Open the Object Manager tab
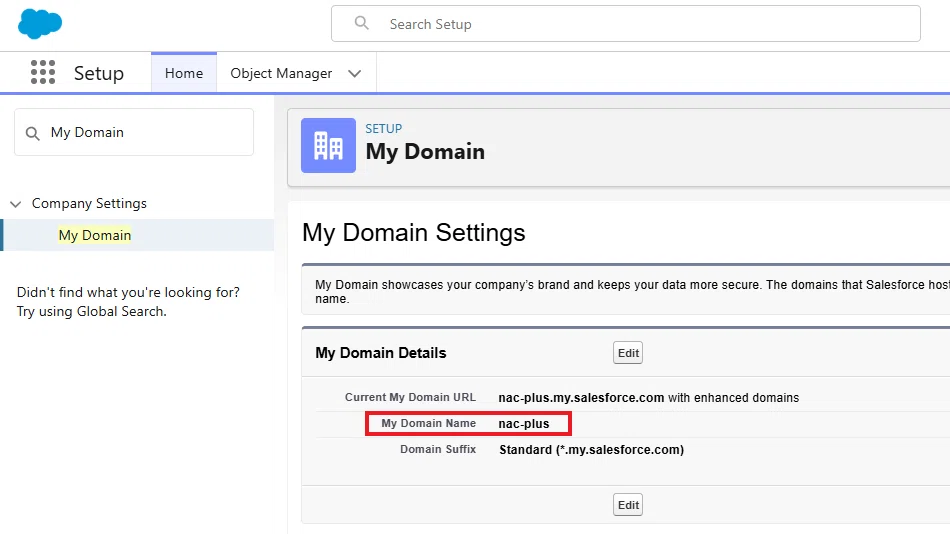The image size is (950, 534). click(x=281, y=73)
